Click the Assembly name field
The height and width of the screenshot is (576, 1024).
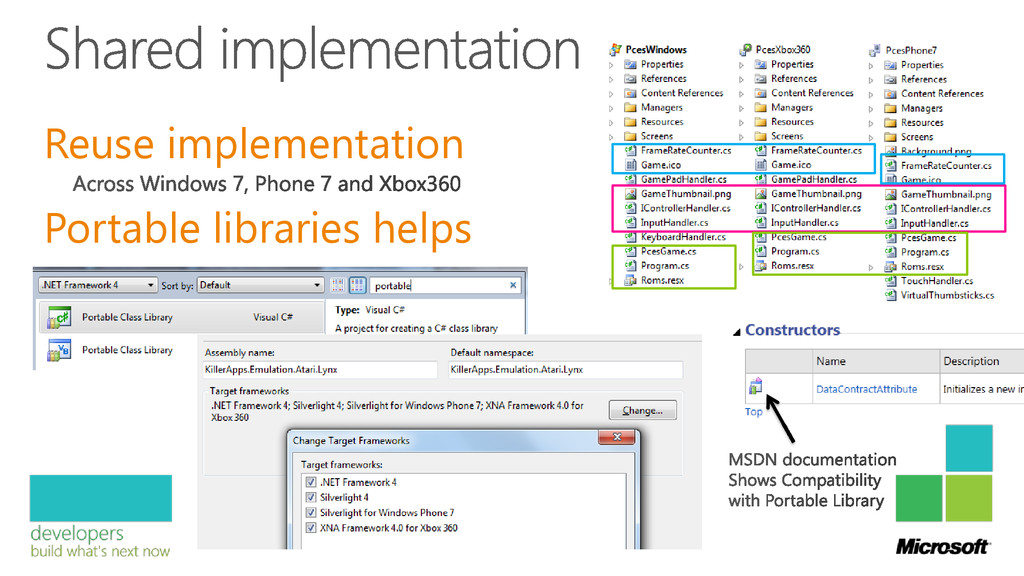pos(320,370)
